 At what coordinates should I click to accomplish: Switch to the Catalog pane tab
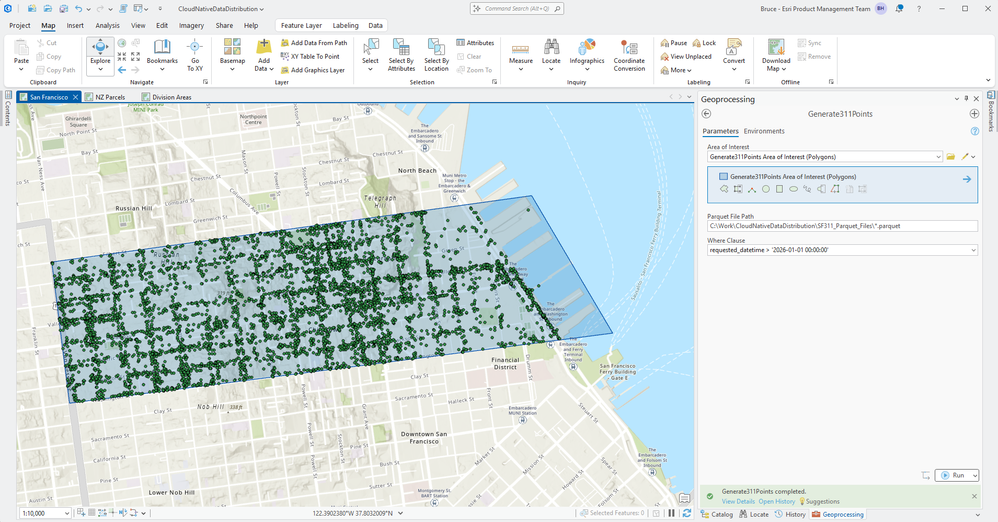[x=717, y=514]
